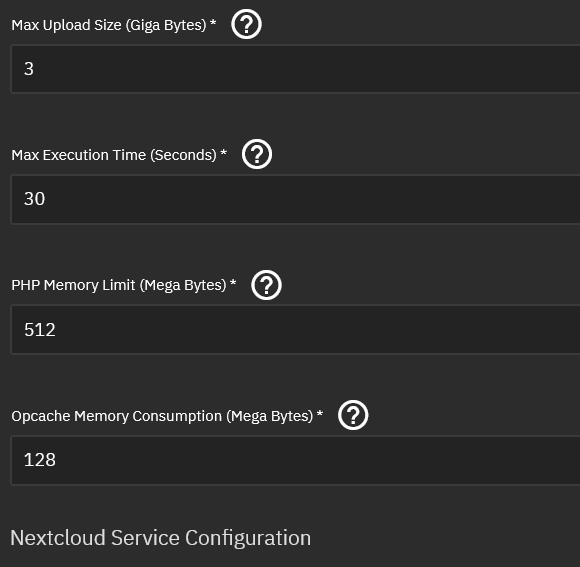Focus the Max Execution Time input field
Screen dimensions: 580x567
pos(295,199)
